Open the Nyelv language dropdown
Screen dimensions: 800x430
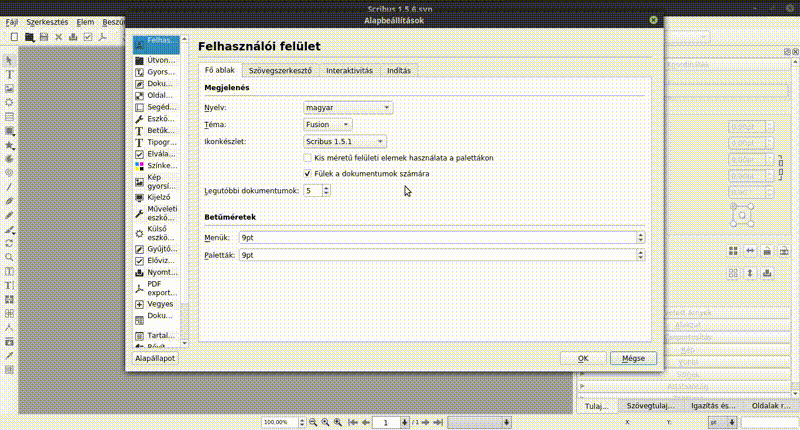pos(348,107)
